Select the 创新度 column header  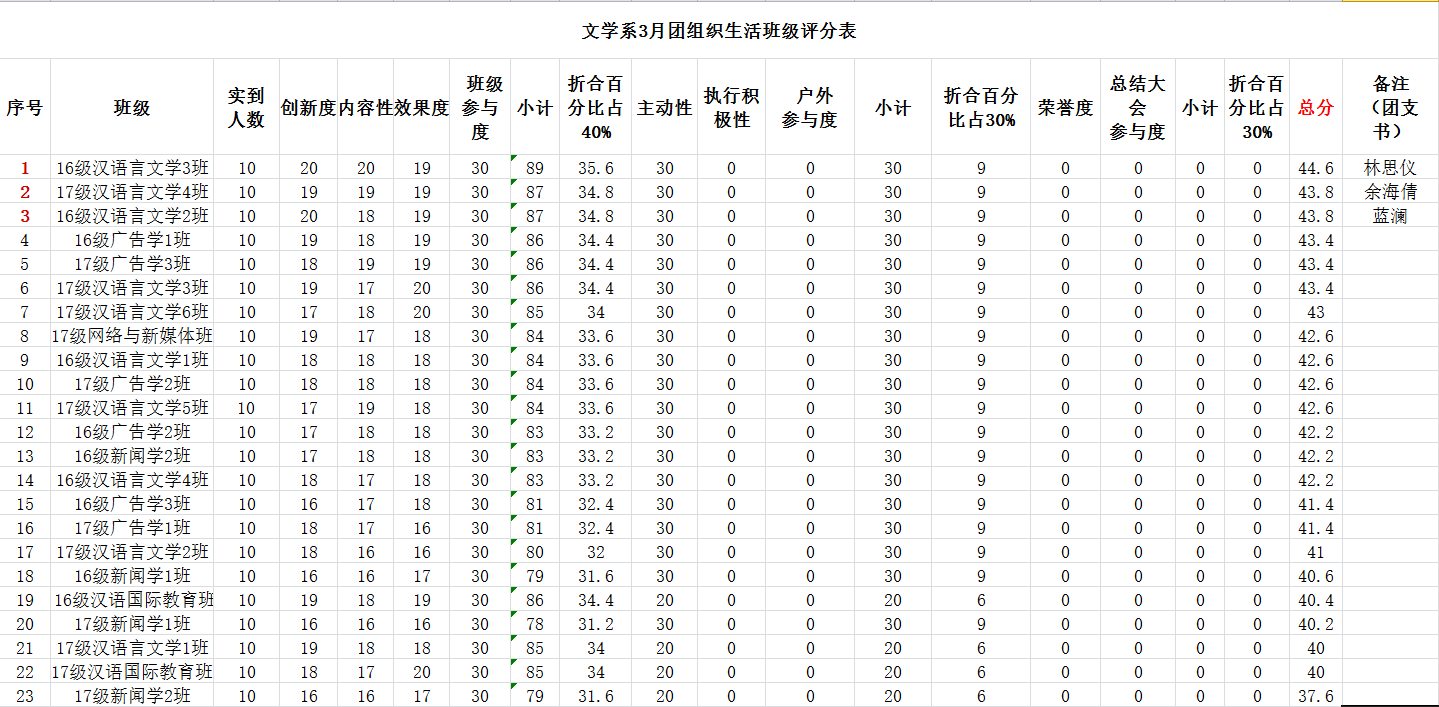point(308,108)
